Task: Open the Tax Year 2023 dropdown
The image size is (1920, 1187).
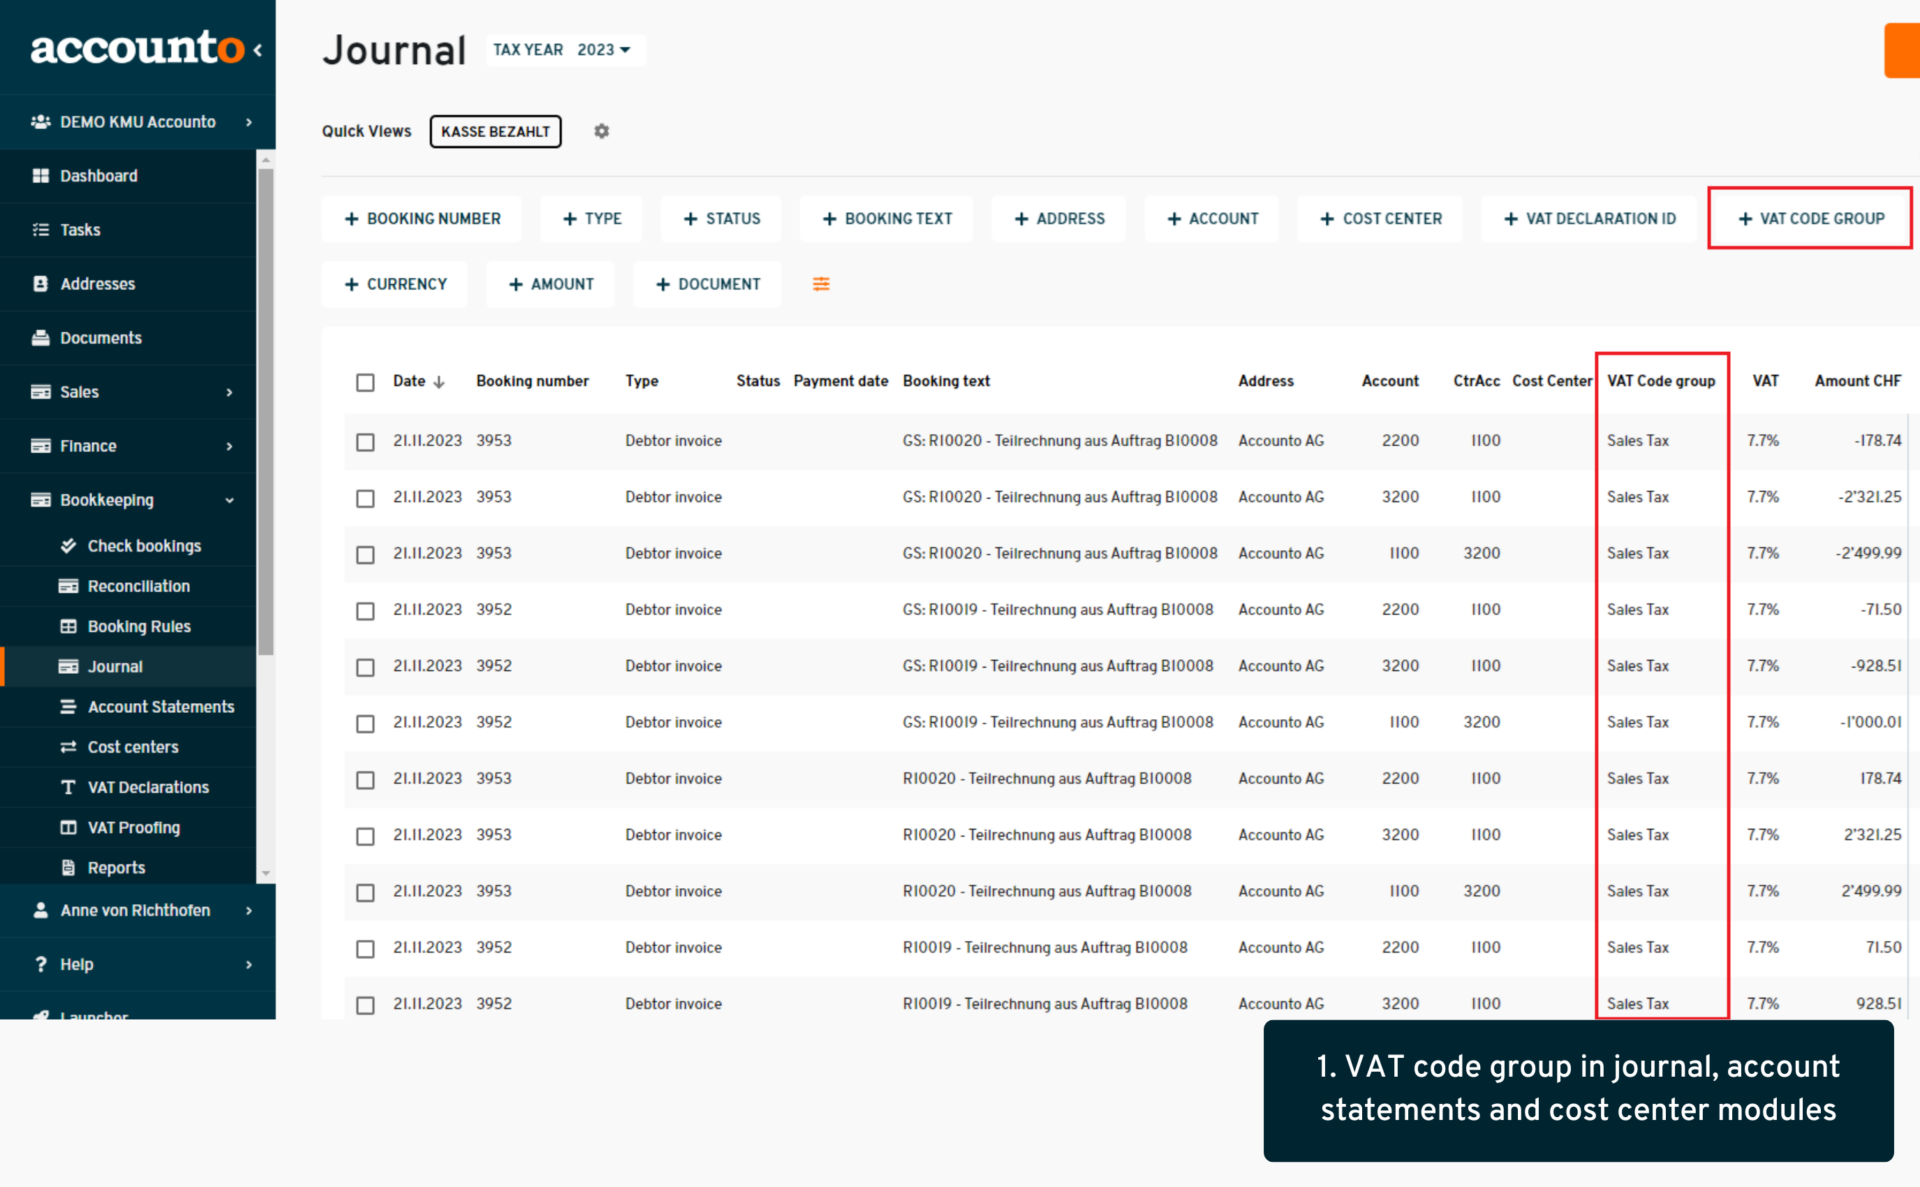Action: point(565,50)
